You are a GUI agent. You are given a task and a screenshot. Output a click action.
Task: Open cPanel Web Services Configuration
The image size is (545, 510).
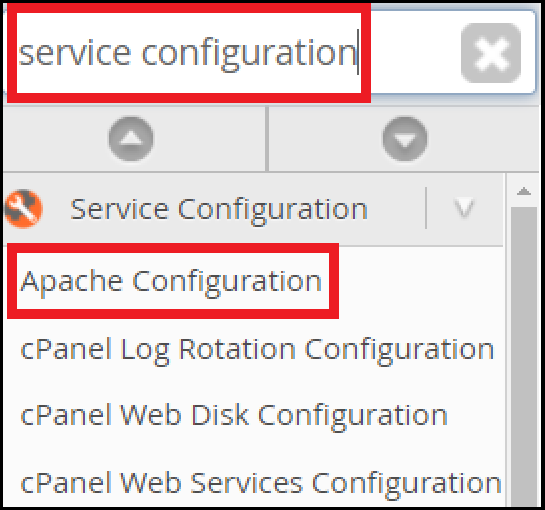pos(261,484)
